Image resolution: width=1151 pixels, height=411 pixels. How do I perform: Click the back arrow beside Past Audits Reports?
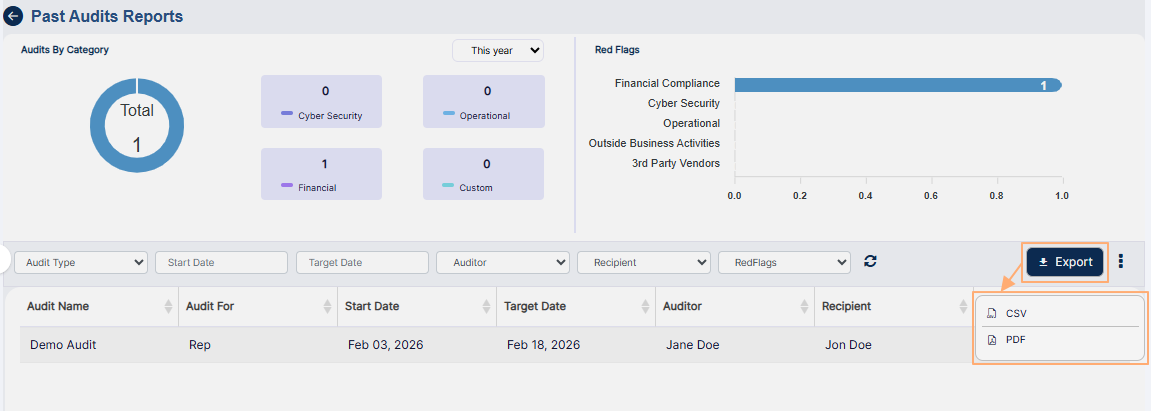14,17
